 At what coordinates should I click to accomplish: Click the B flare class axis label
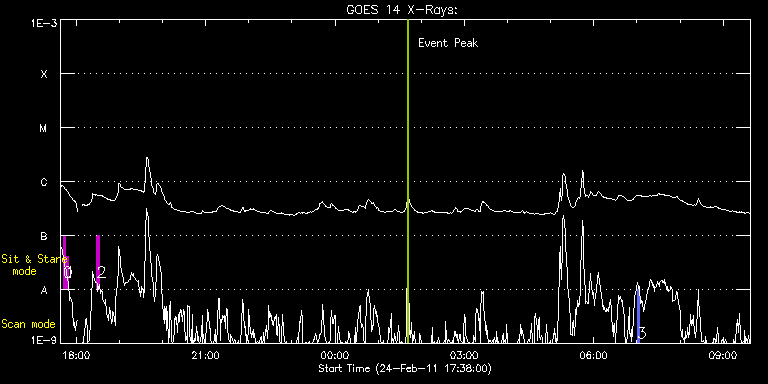pos(44,236)
